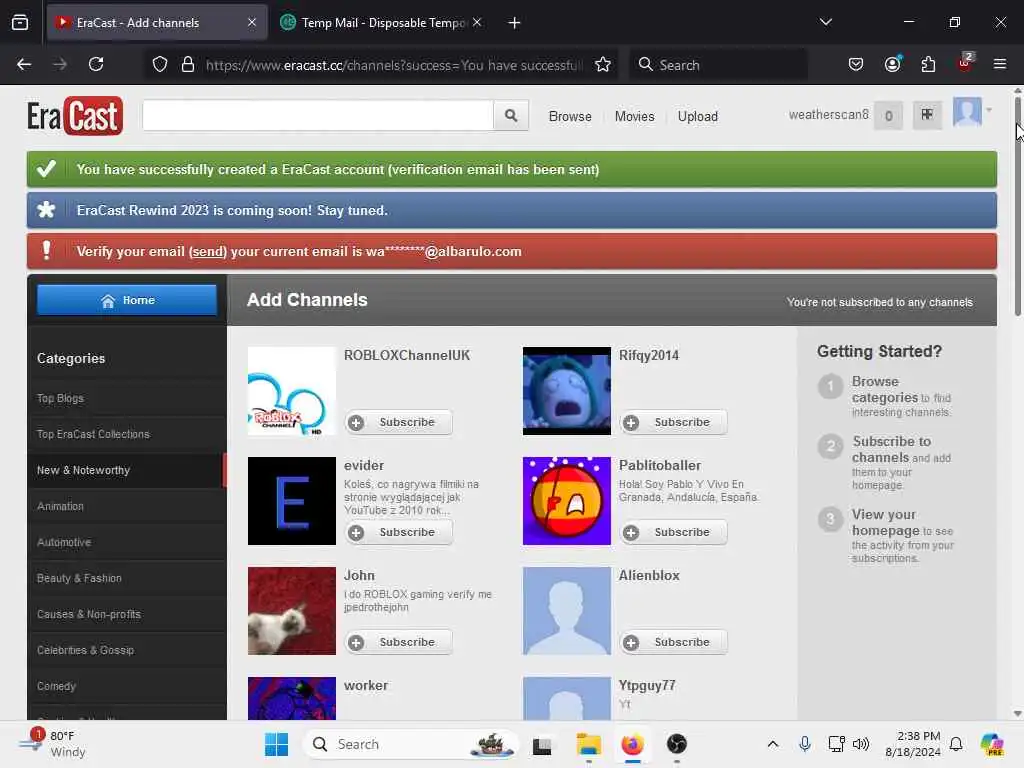Open the Movies page
This screenshot has width=1024, height=768.
point(634,116)
